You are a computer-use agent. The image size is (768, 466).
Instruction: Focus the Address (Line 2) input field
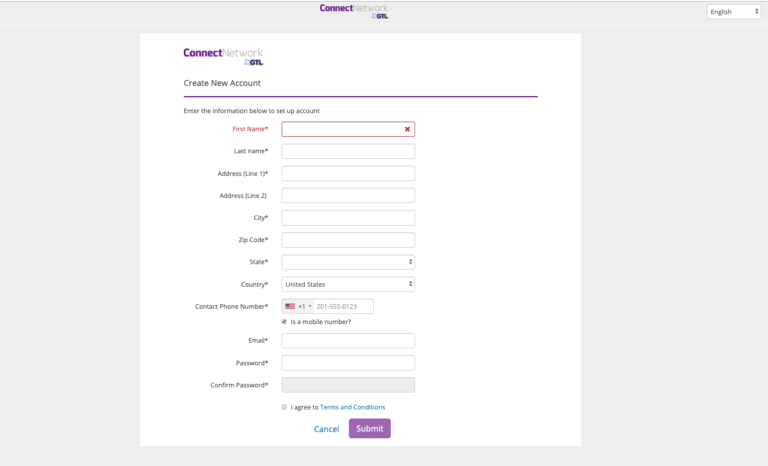click(x=348, y=196)
